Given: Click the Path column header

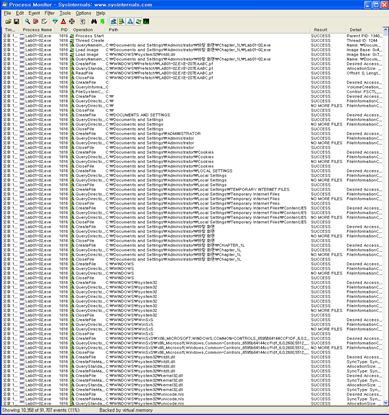Looking at the screenshot, I should click(207, 30).
